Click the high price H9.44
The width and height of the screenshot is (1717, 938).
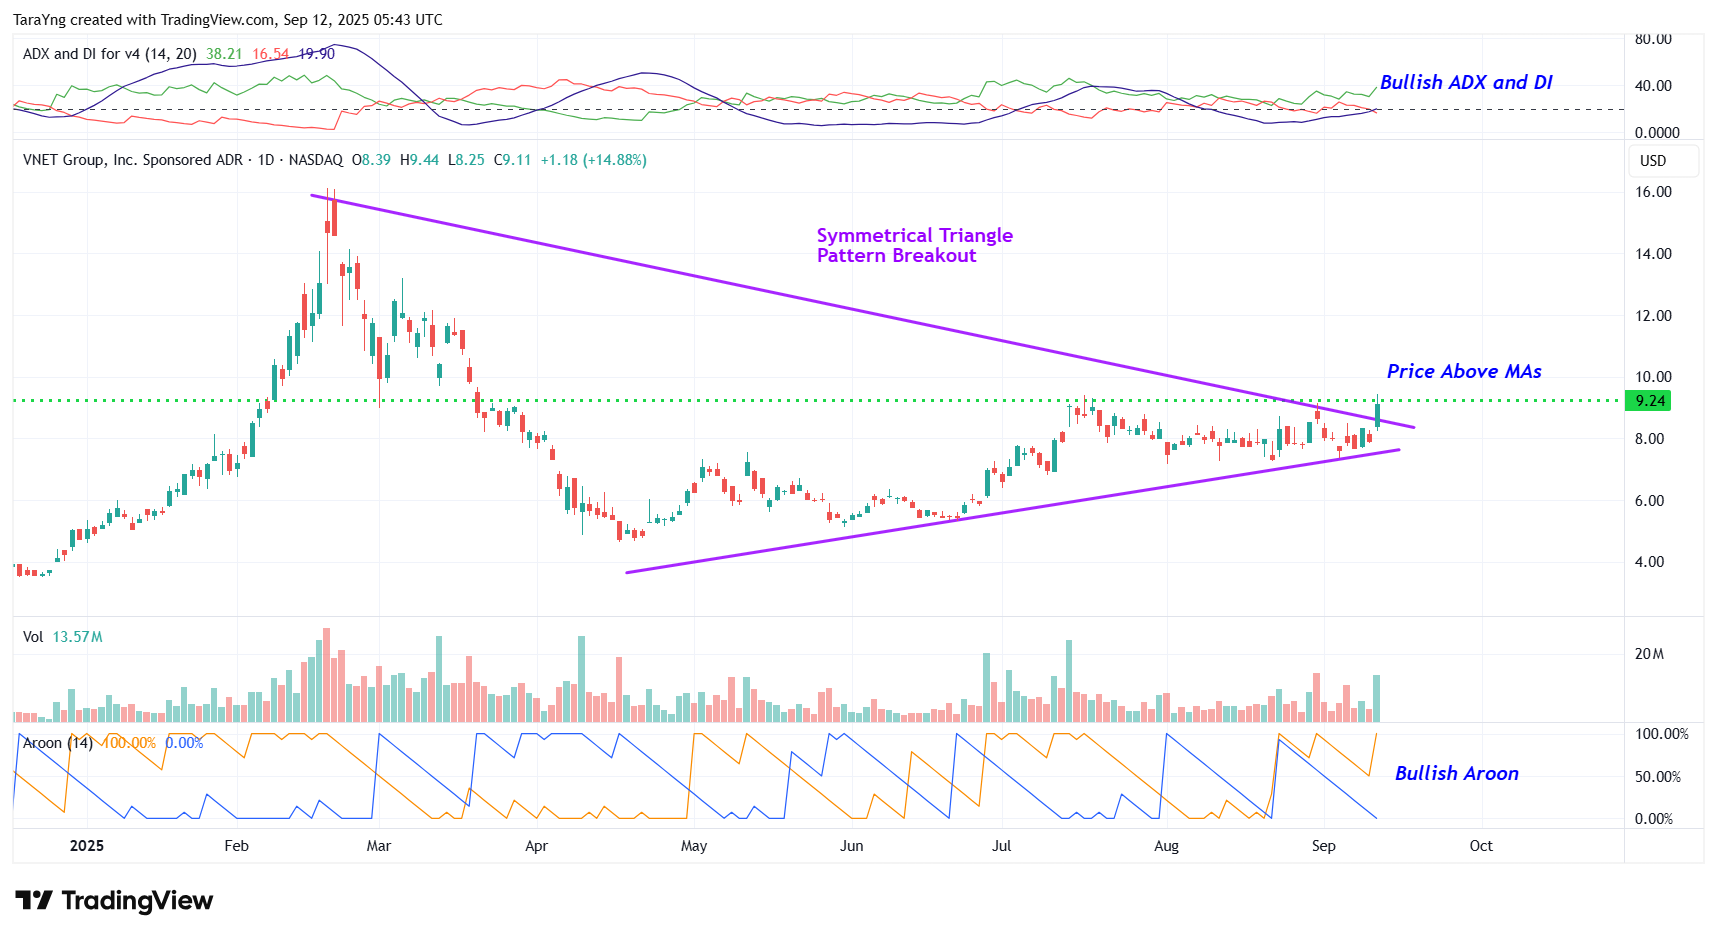tap(419, 160)
